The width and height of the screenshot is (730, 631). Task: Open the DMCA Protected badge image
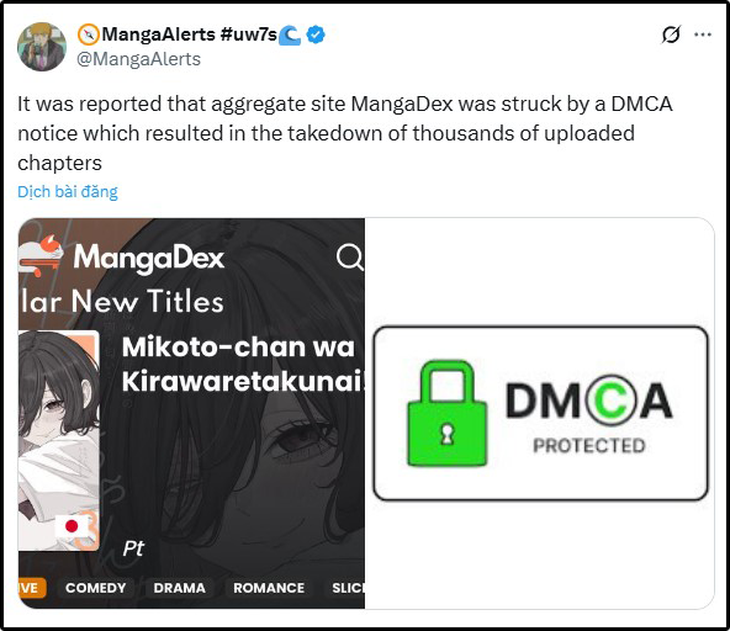(540, 413)
